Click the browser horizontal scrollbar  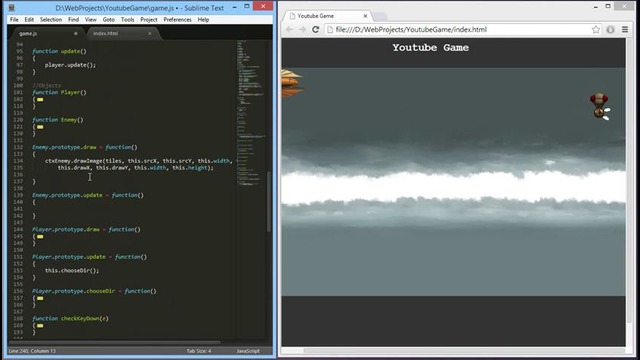(x=464, y=350)
